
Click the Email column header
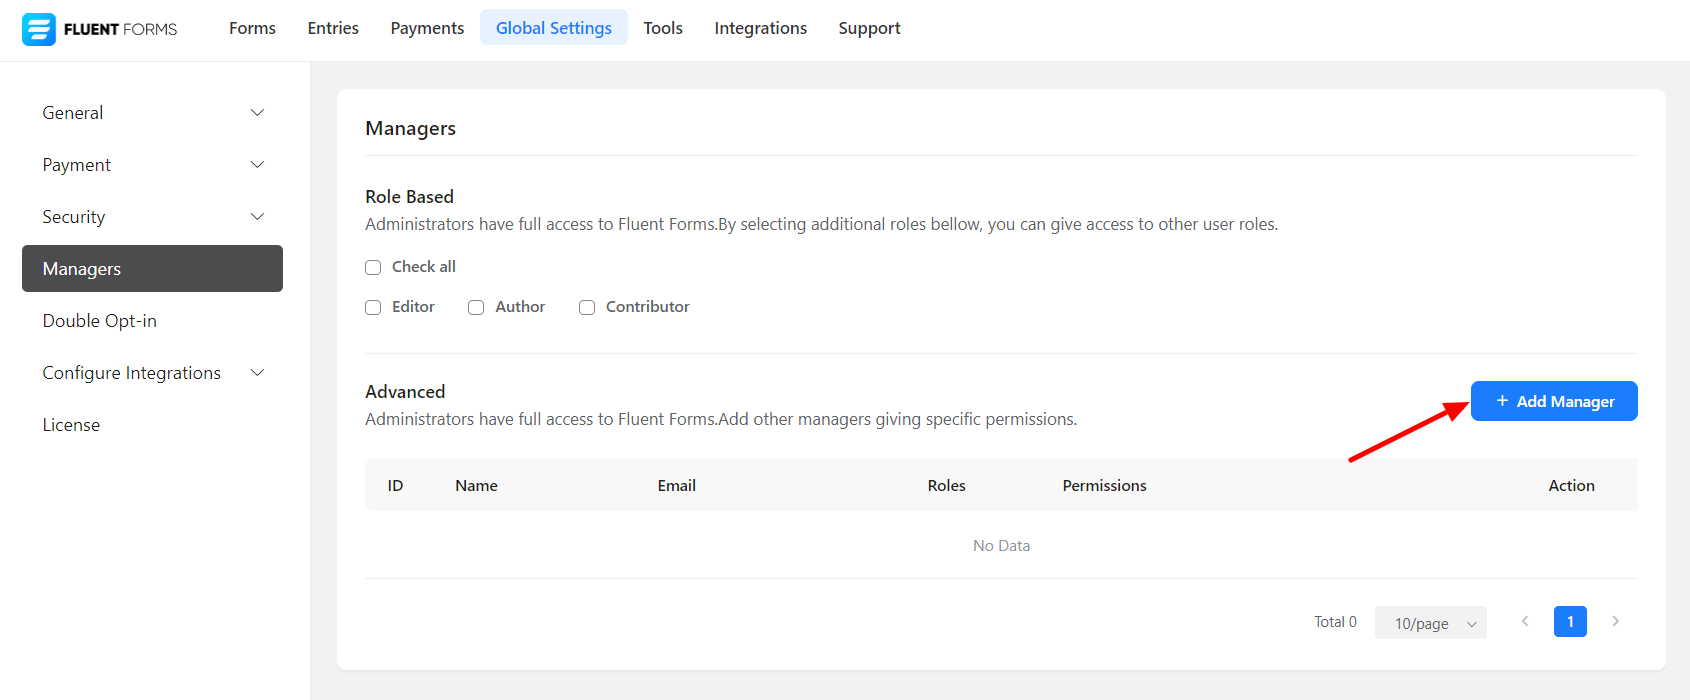677,485
